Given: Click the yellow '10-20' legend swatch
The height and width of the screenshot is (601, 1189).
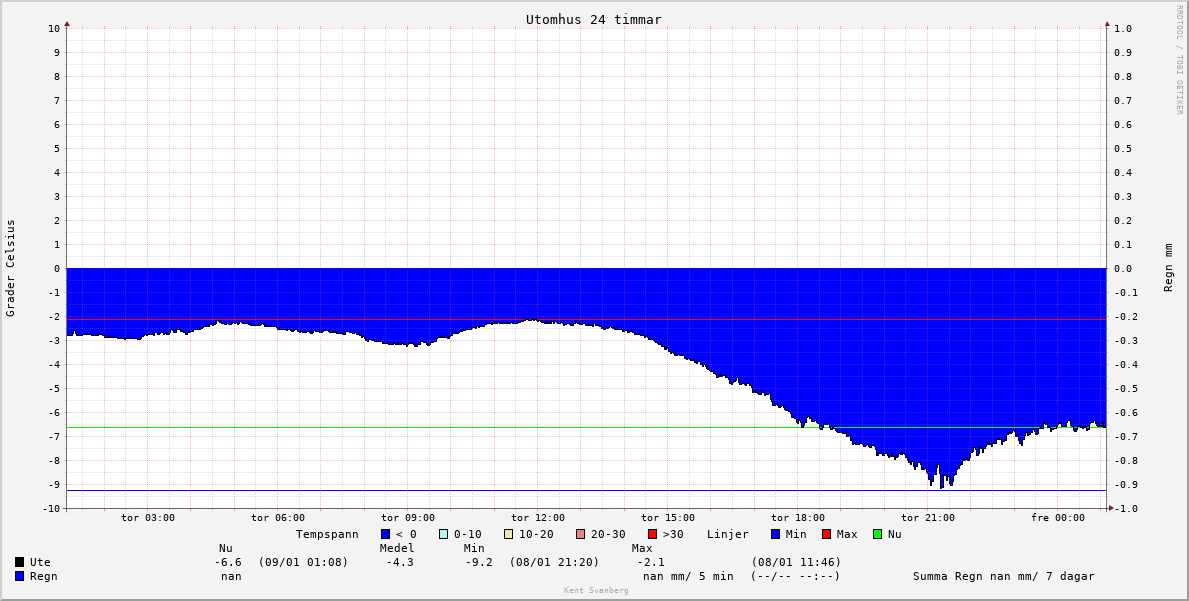Looking at the screenshot, I should (x=509, y=534).
